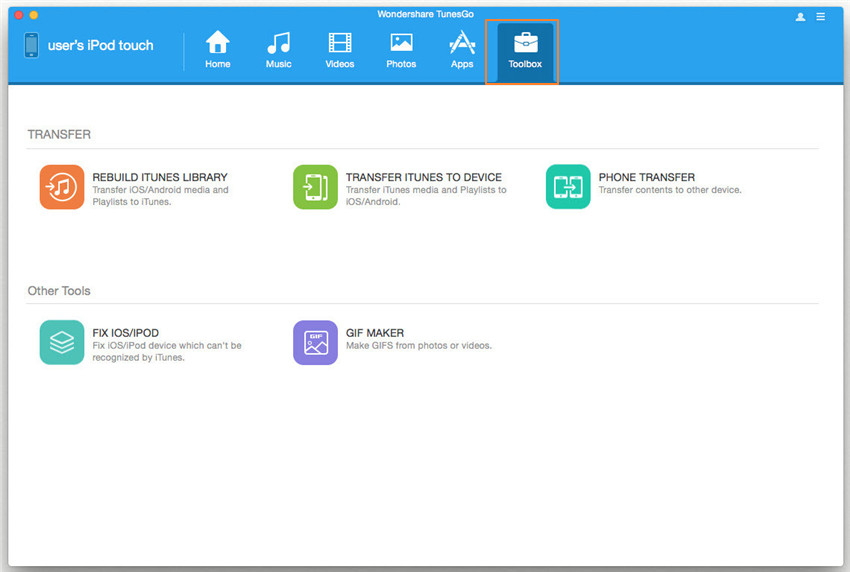Screen dimensions: 850x572
Task: Click the PHONE TRANSFER title text
Action: (x=647, y=178)
